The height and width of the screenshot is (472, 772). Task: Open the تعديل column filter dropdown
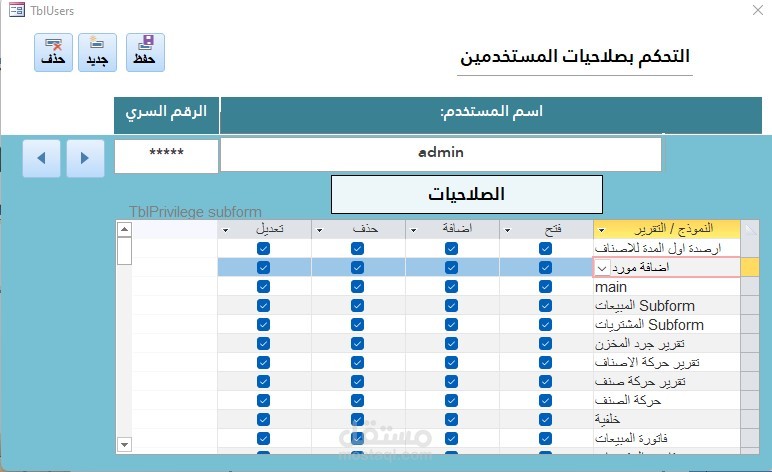[225, 230]
